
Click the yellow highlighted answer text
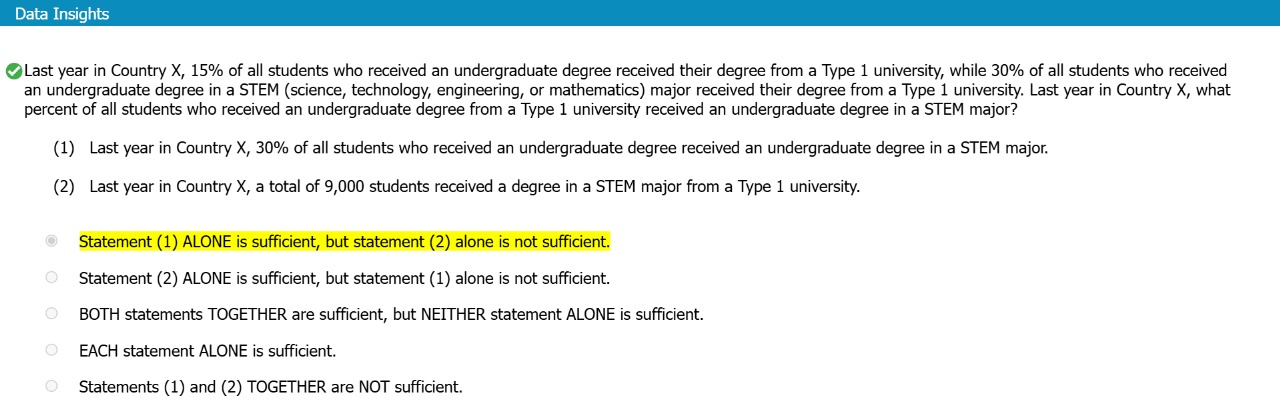click(344, 242)
